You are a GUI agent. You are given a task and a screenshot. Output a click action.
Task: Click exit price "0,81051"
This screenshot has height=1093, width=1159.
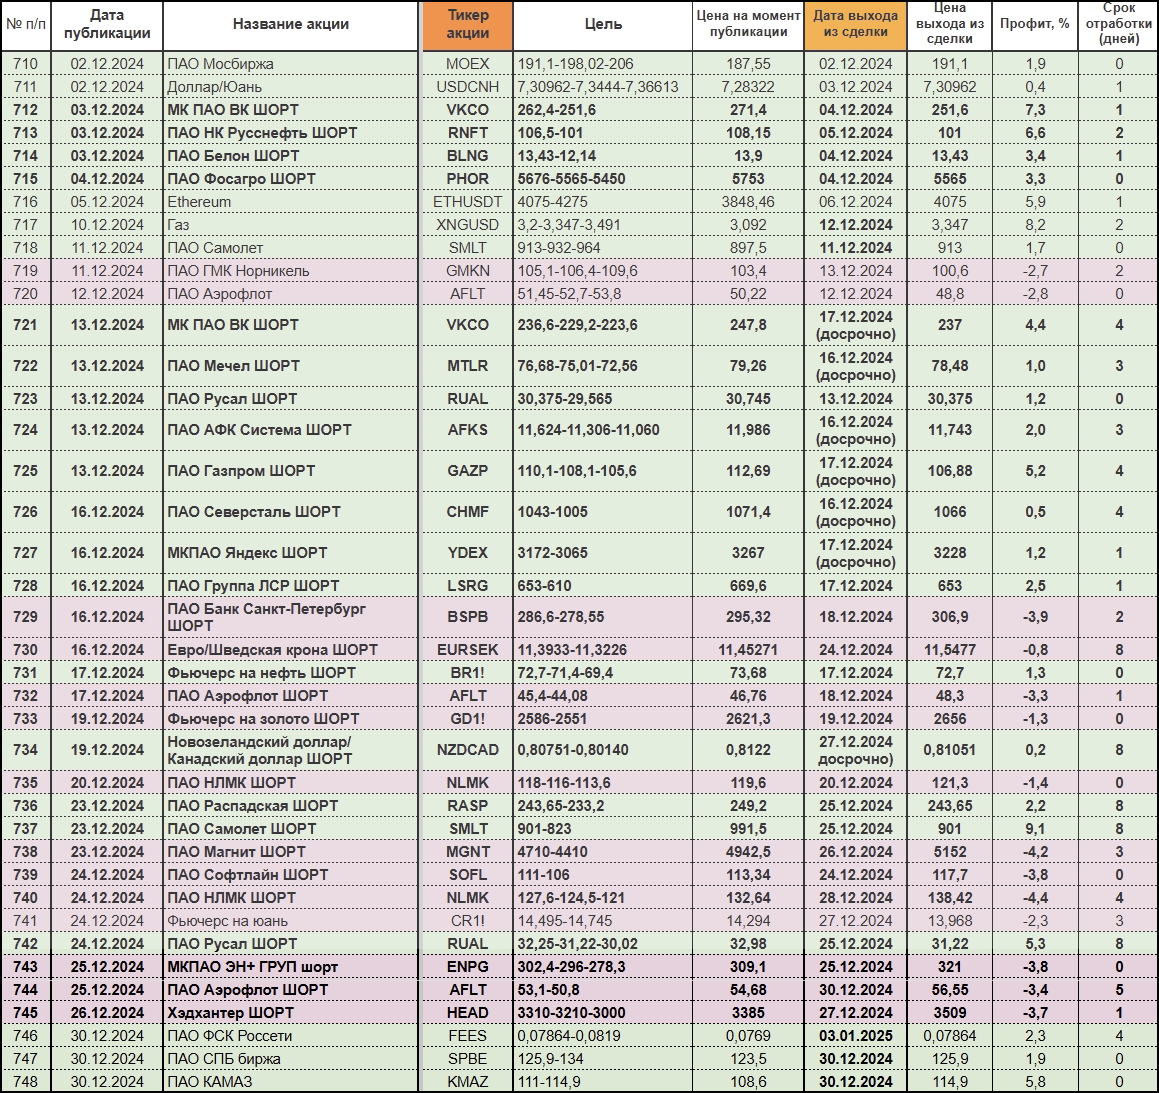click(950, 750)
